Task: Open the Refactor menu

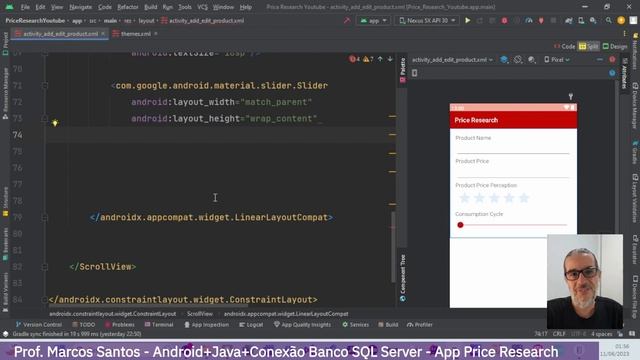Action: click(127, 7)
